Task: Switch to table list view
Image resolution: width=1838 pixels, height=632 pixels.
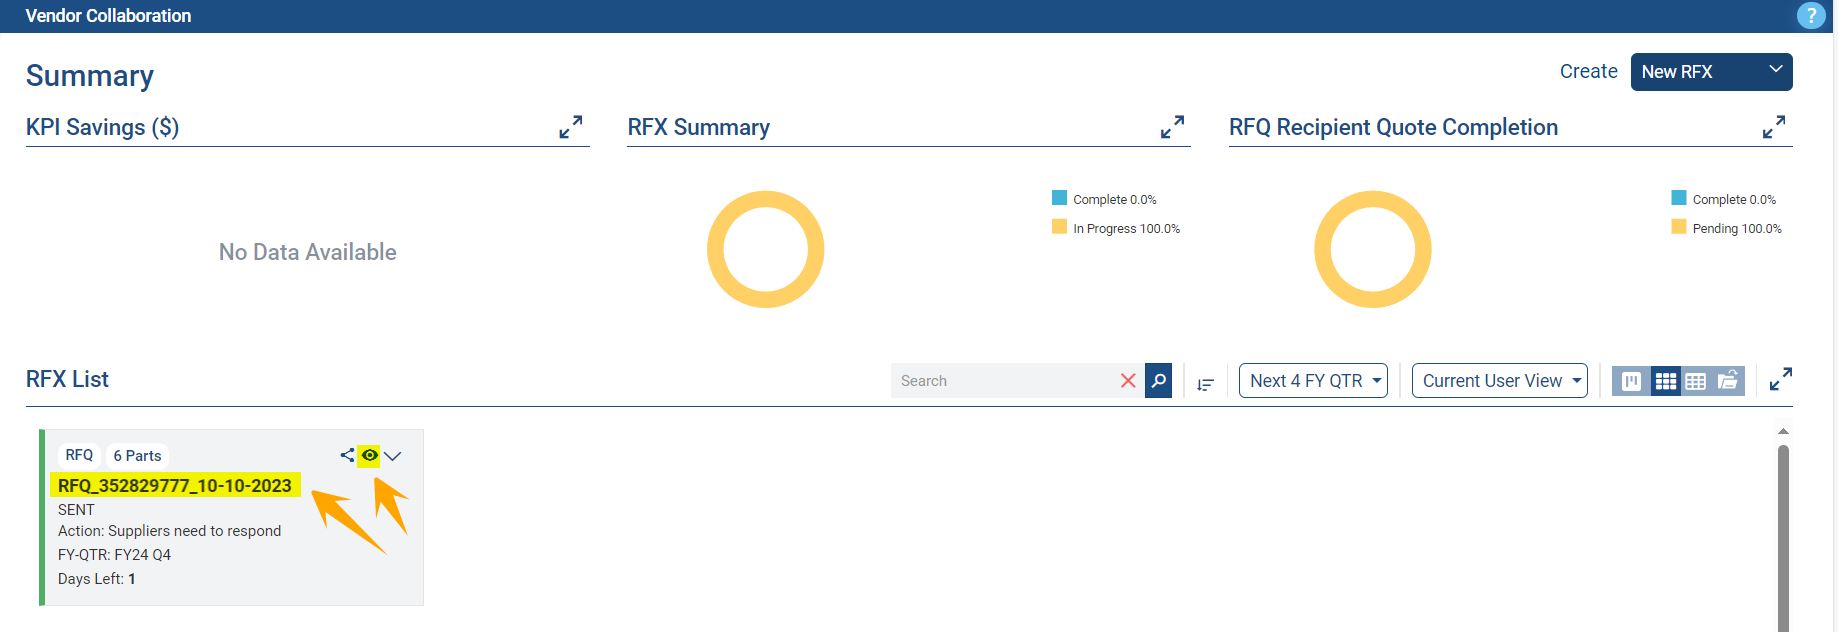Action: click(1695, 381)
